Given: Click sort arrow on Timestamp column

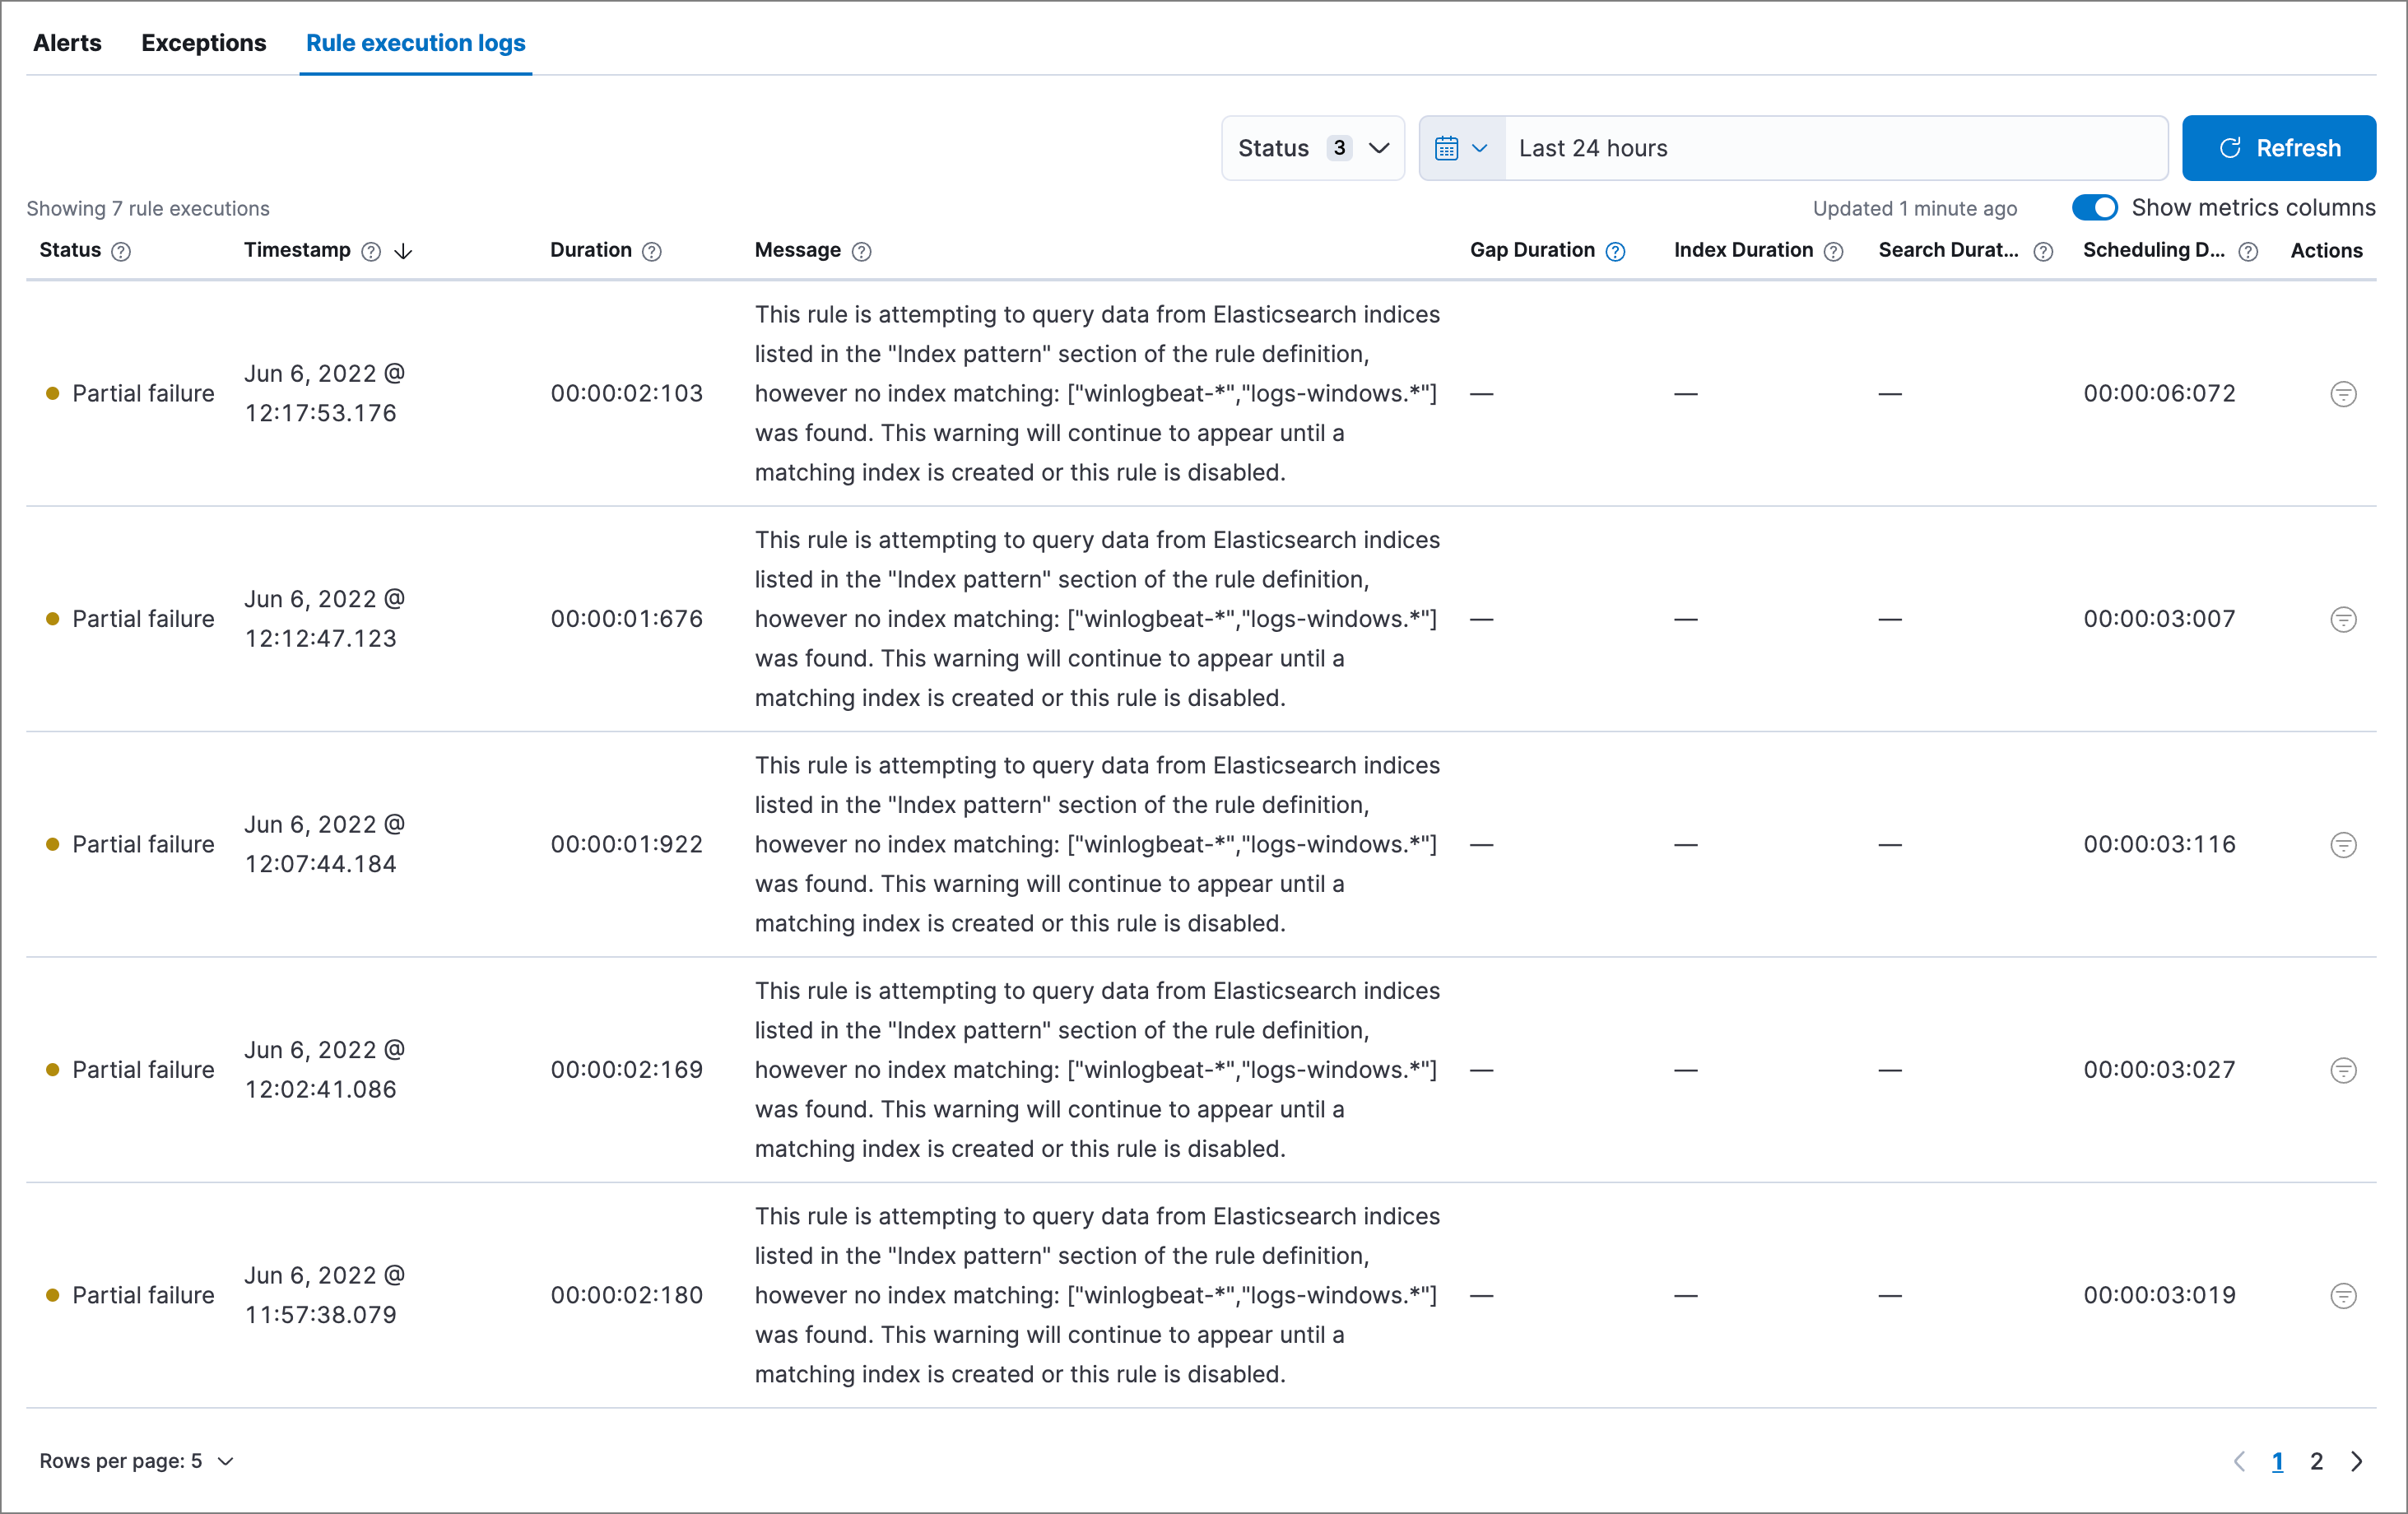Looking at the screenshot, I should click(x=403, y=252).
